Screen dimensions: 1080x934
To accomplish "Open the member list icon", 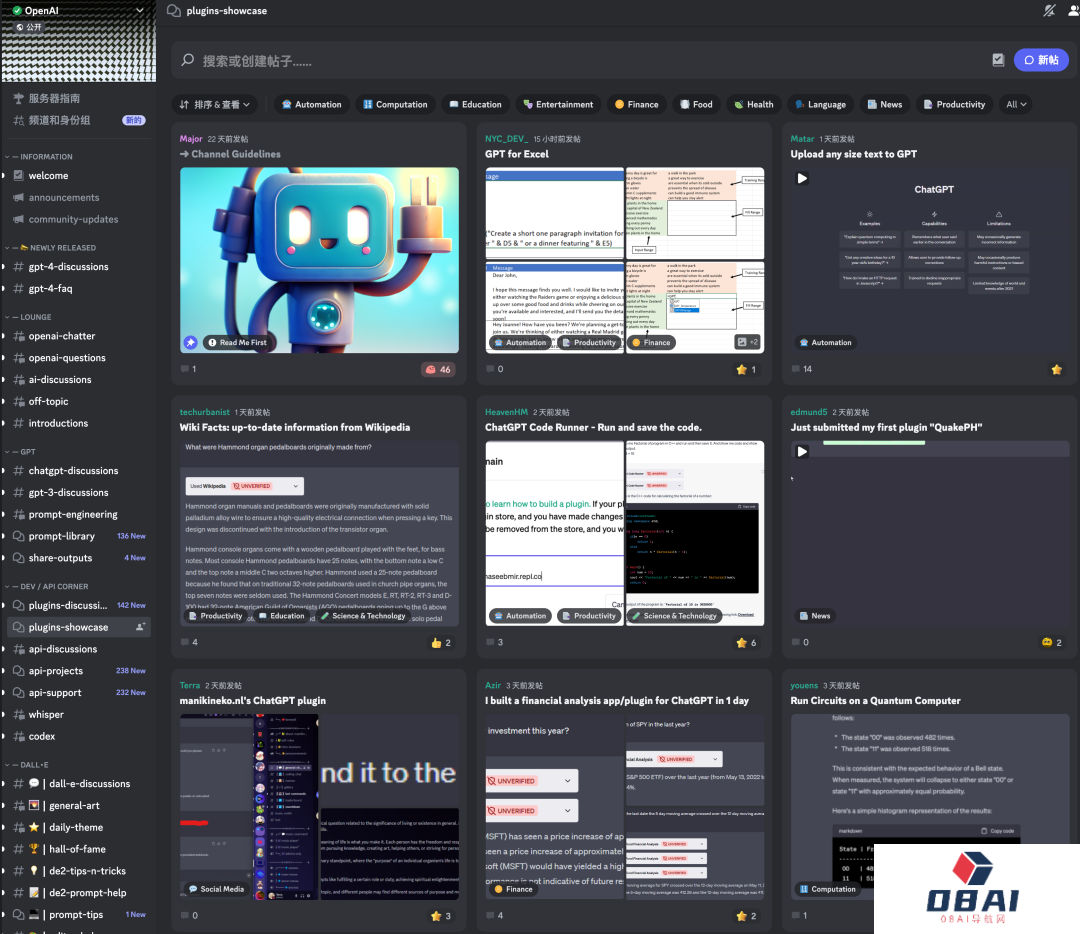I will point(1072,11).
